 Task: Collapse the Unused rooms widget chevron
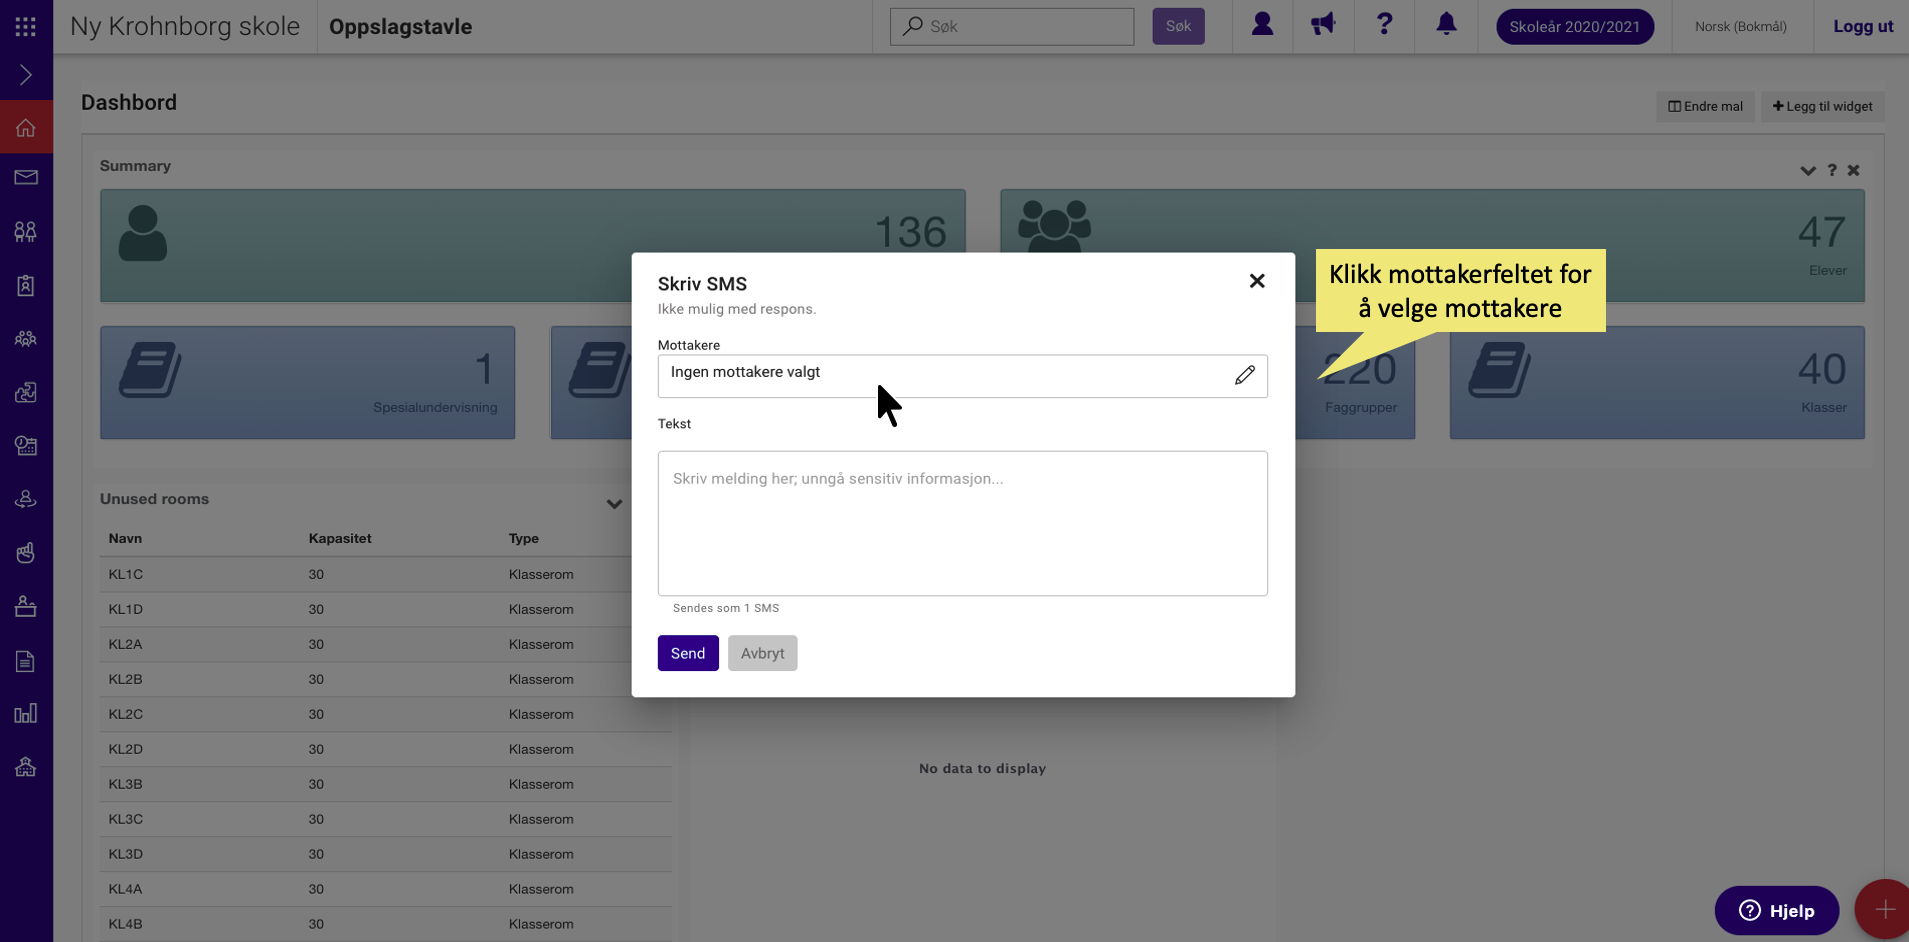[614, 504]
